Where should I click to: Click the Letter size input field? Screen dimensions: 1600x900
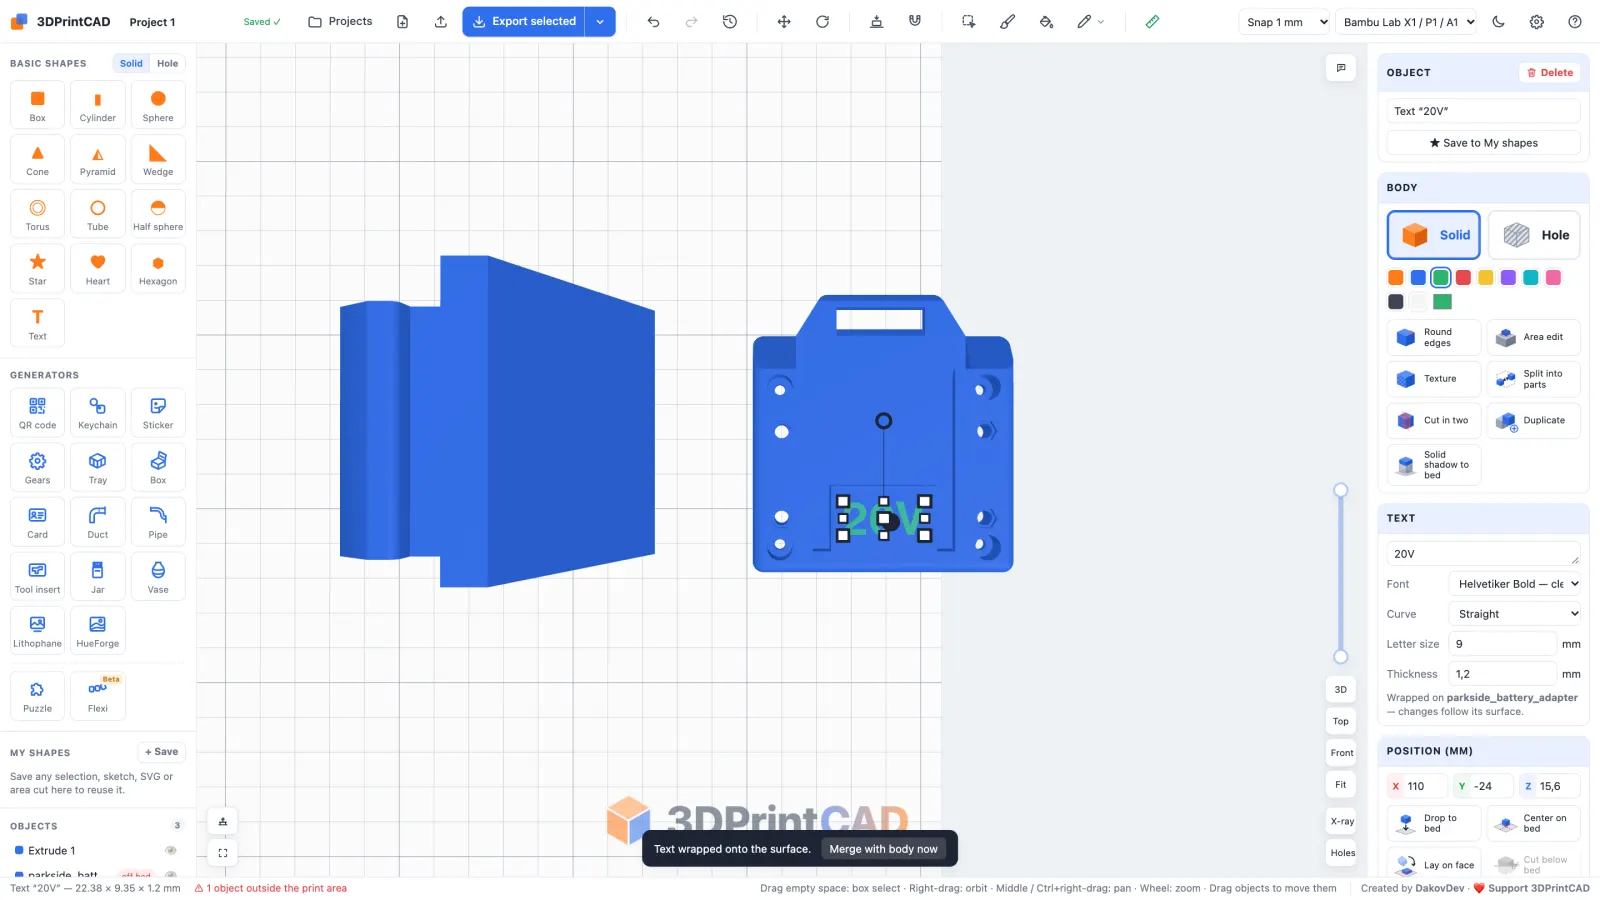(x=1502, y=644)
